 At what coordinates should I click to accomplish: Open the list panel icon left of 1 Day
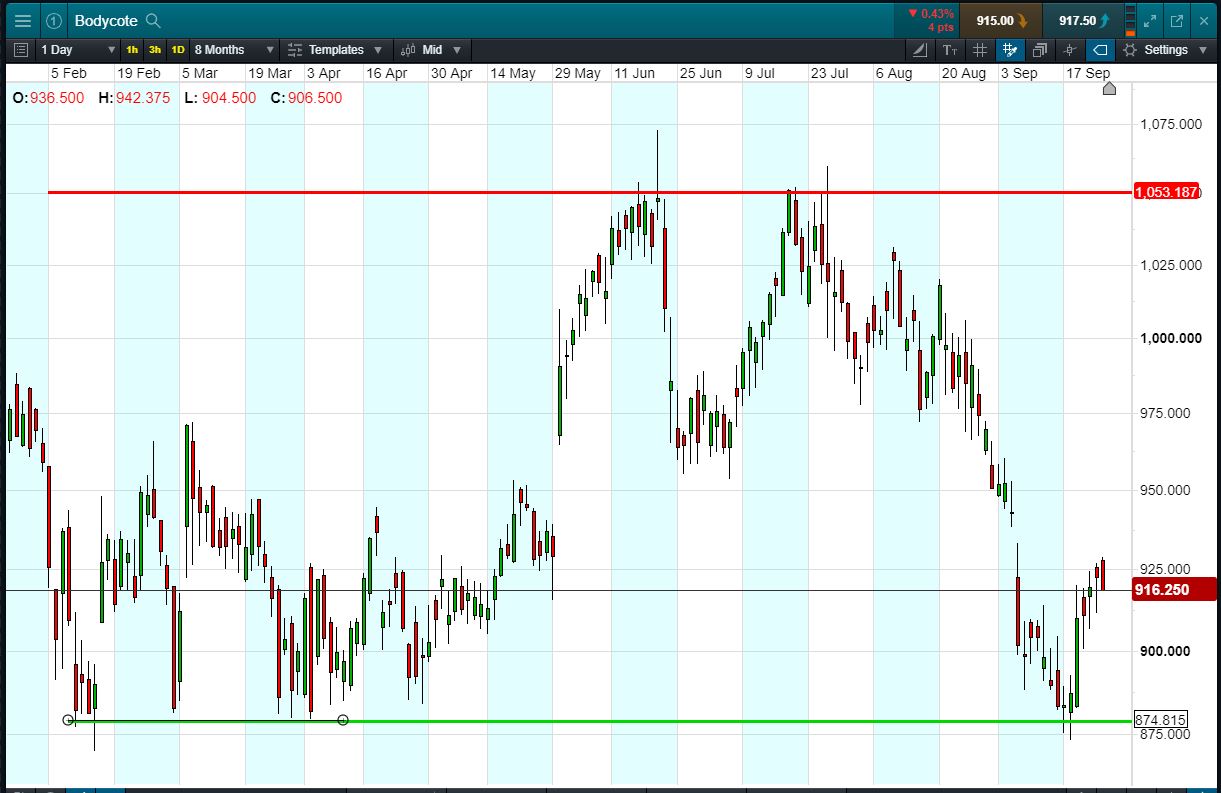21,50
